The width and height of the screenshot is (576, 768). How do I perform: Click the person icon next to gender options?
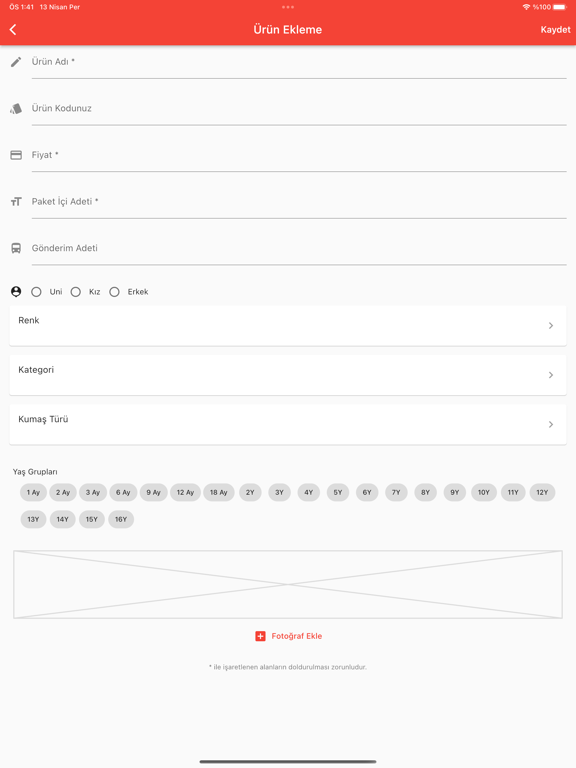(x=16, y=292)
